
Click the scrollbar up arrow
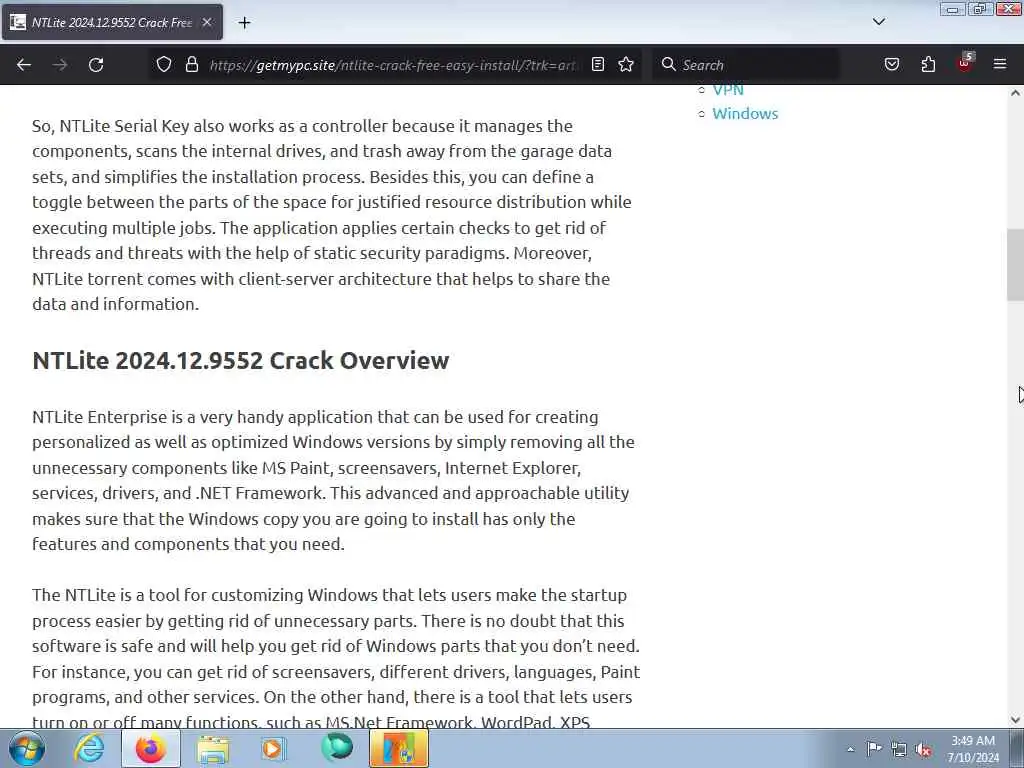[x=1015, y=93]
